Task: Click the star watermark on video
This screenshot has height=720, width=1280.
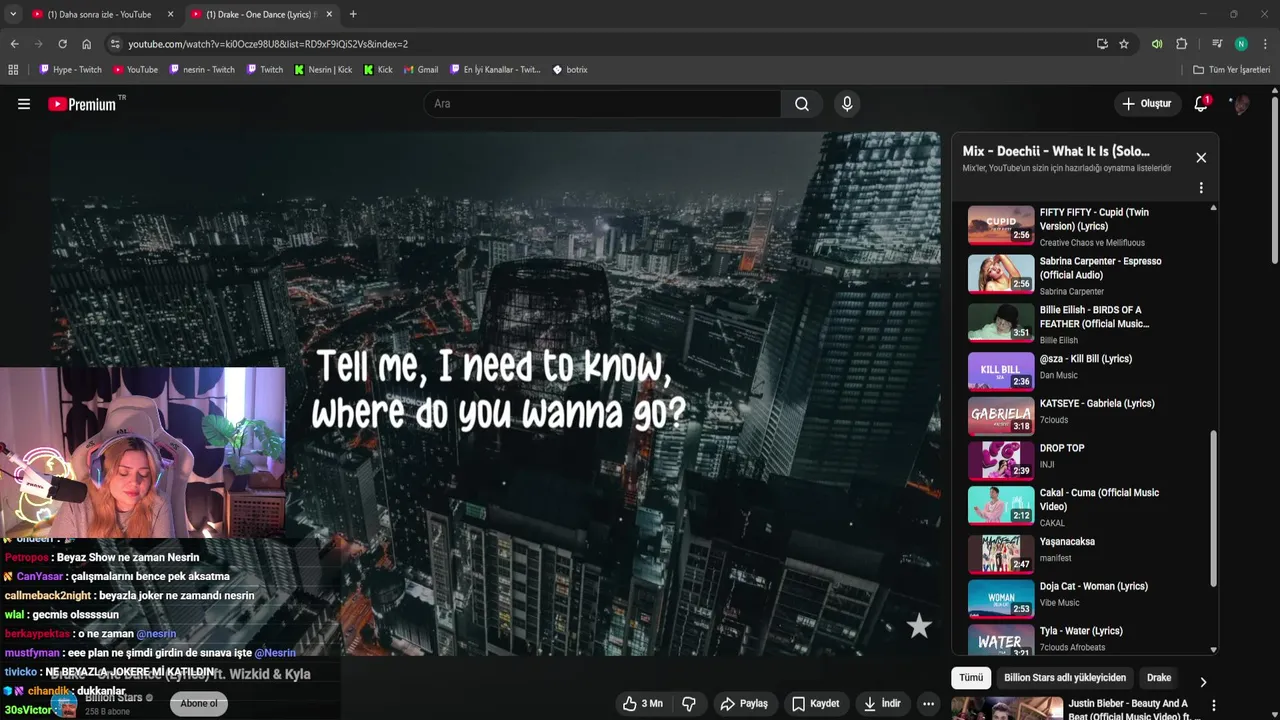Action: click(x=919, y=627)
